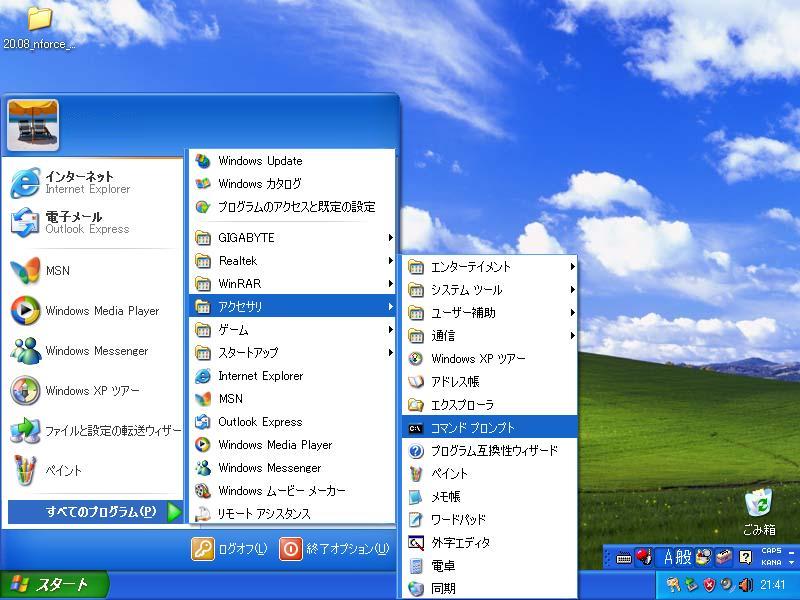Click the 終了オプション(U) button
Image resolution: width=800 pixels, height=600 pixels.
pos(334,549)
